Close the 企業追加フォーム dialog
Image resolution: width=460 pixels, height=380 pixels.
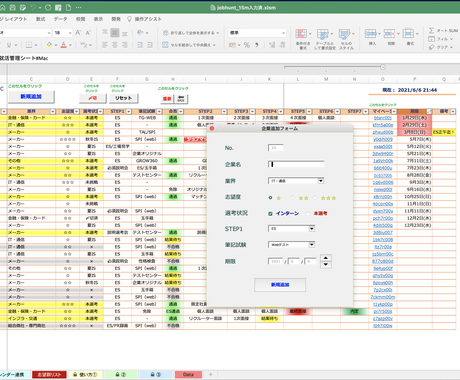tap(212, 128)
